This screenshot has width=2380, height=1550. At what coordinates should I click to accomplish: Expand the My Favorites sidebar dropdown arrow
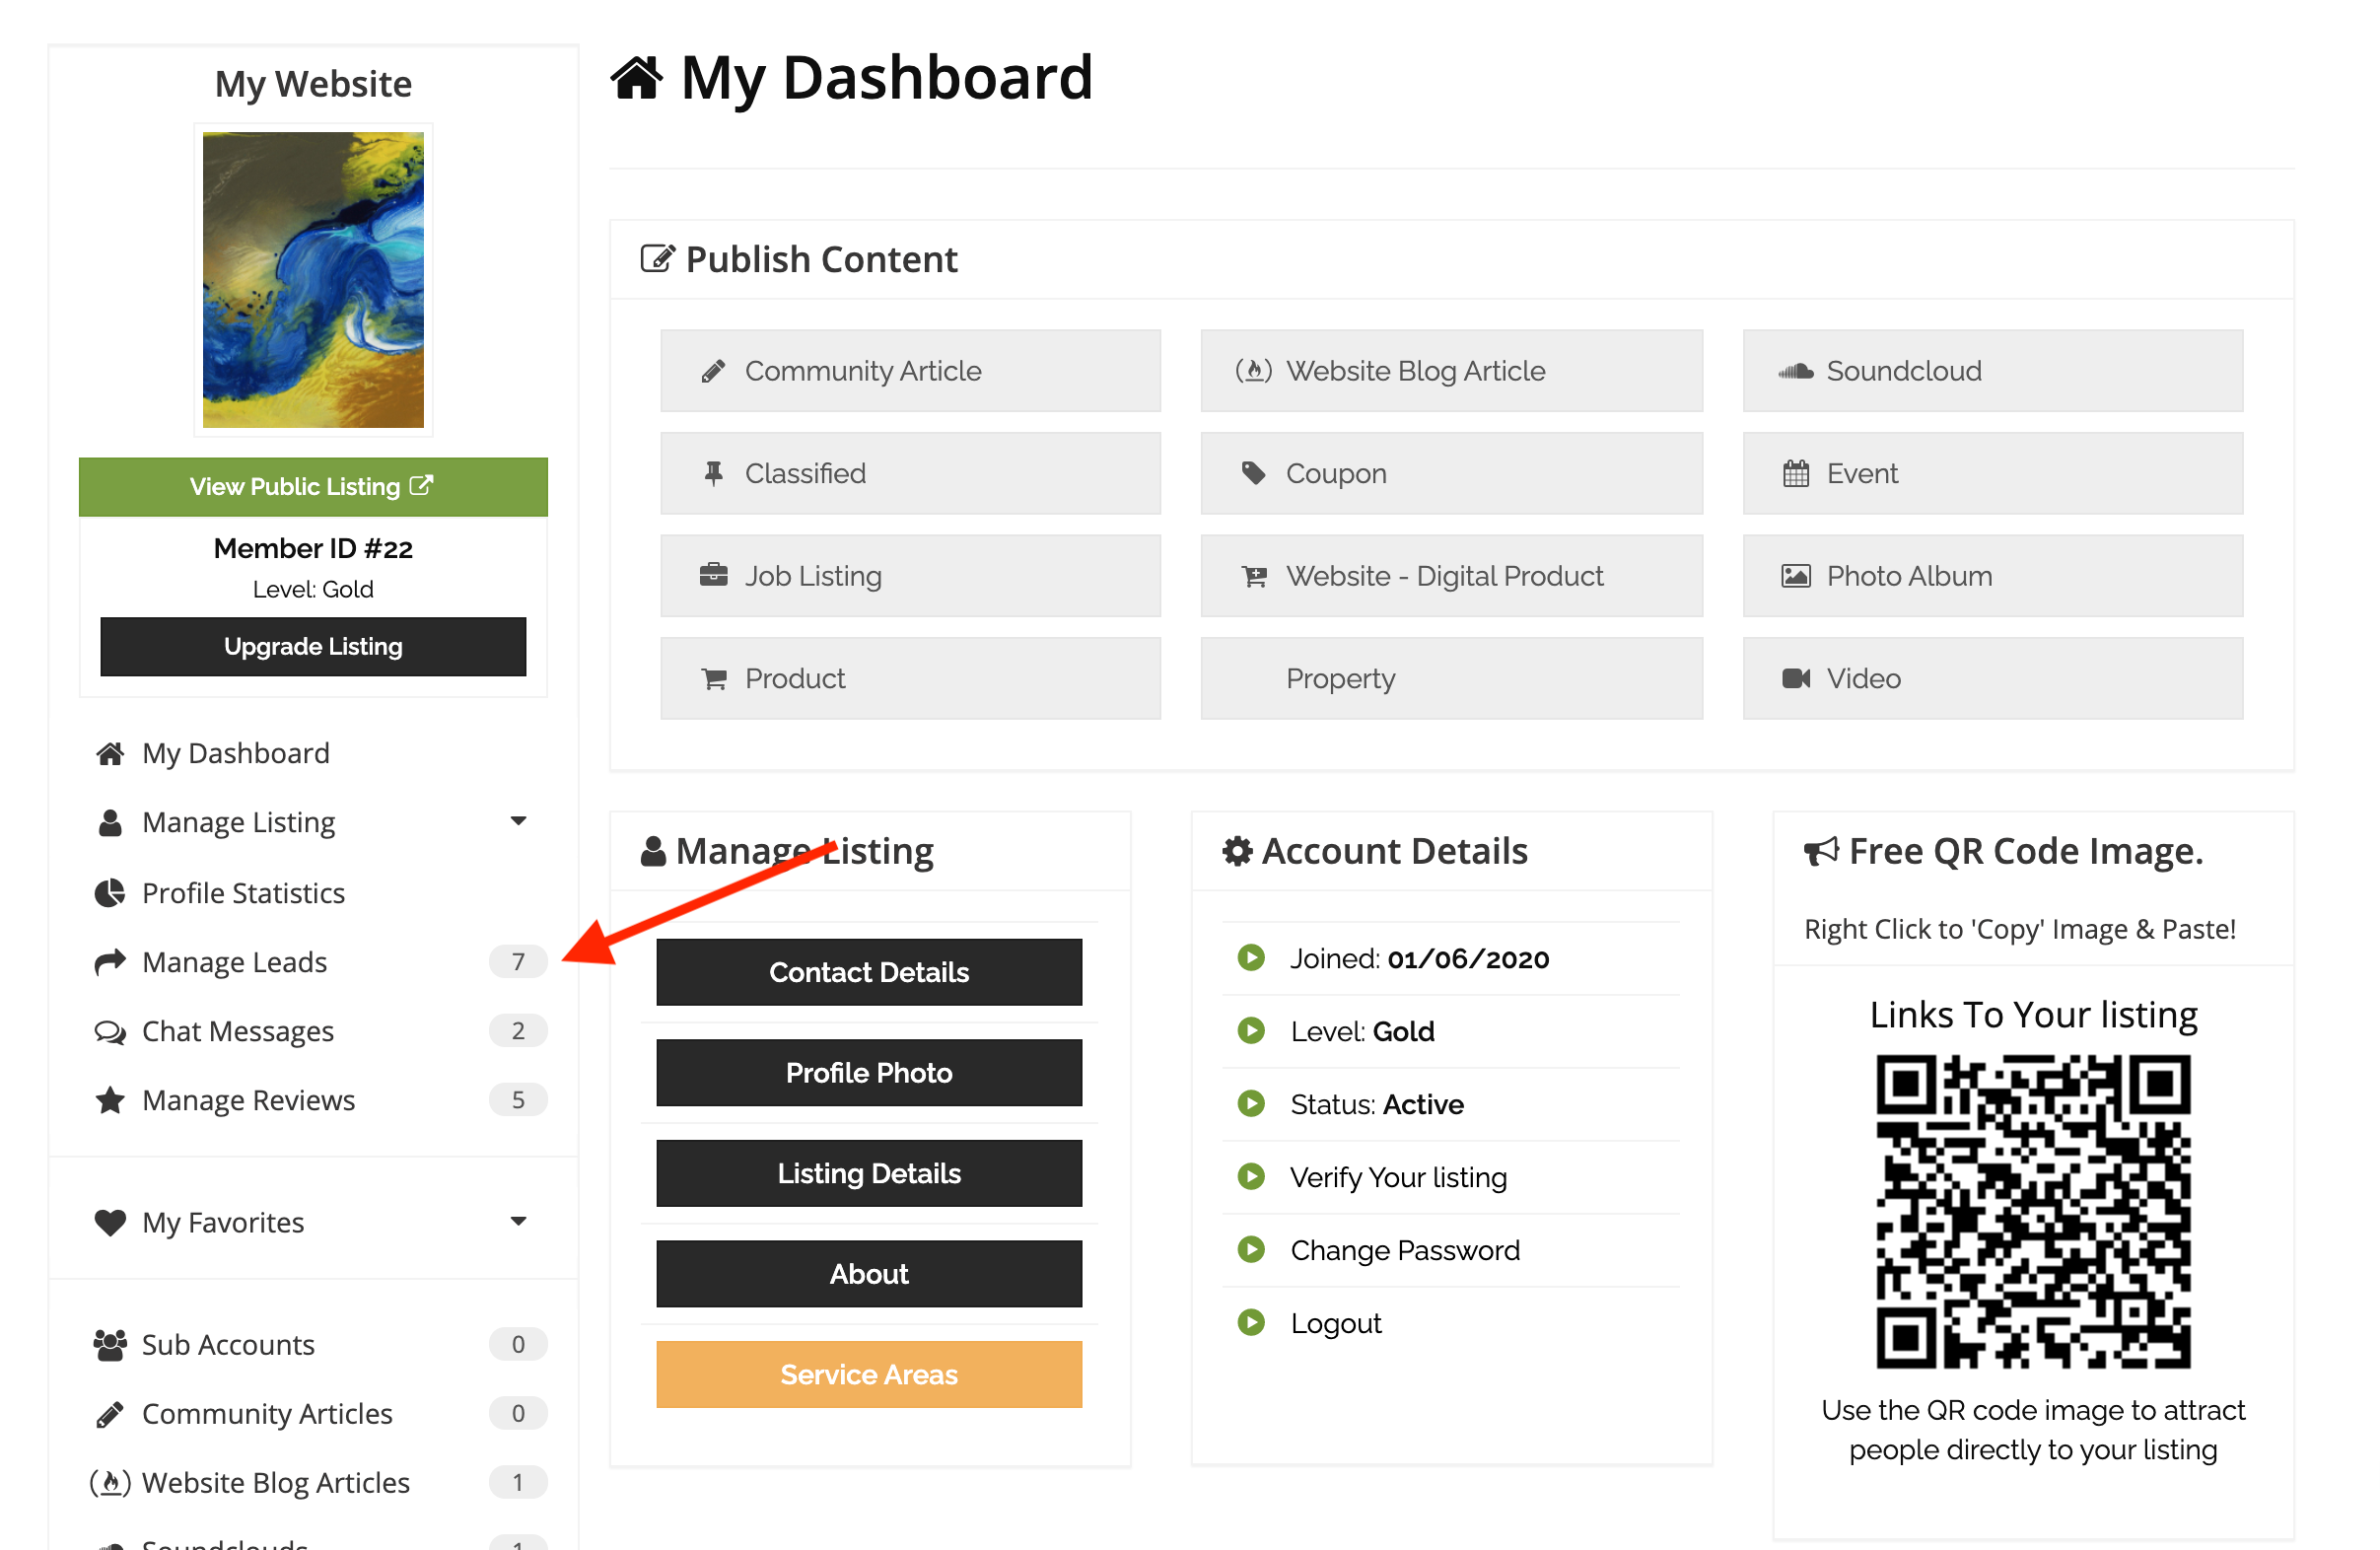tap(519, 1223)
